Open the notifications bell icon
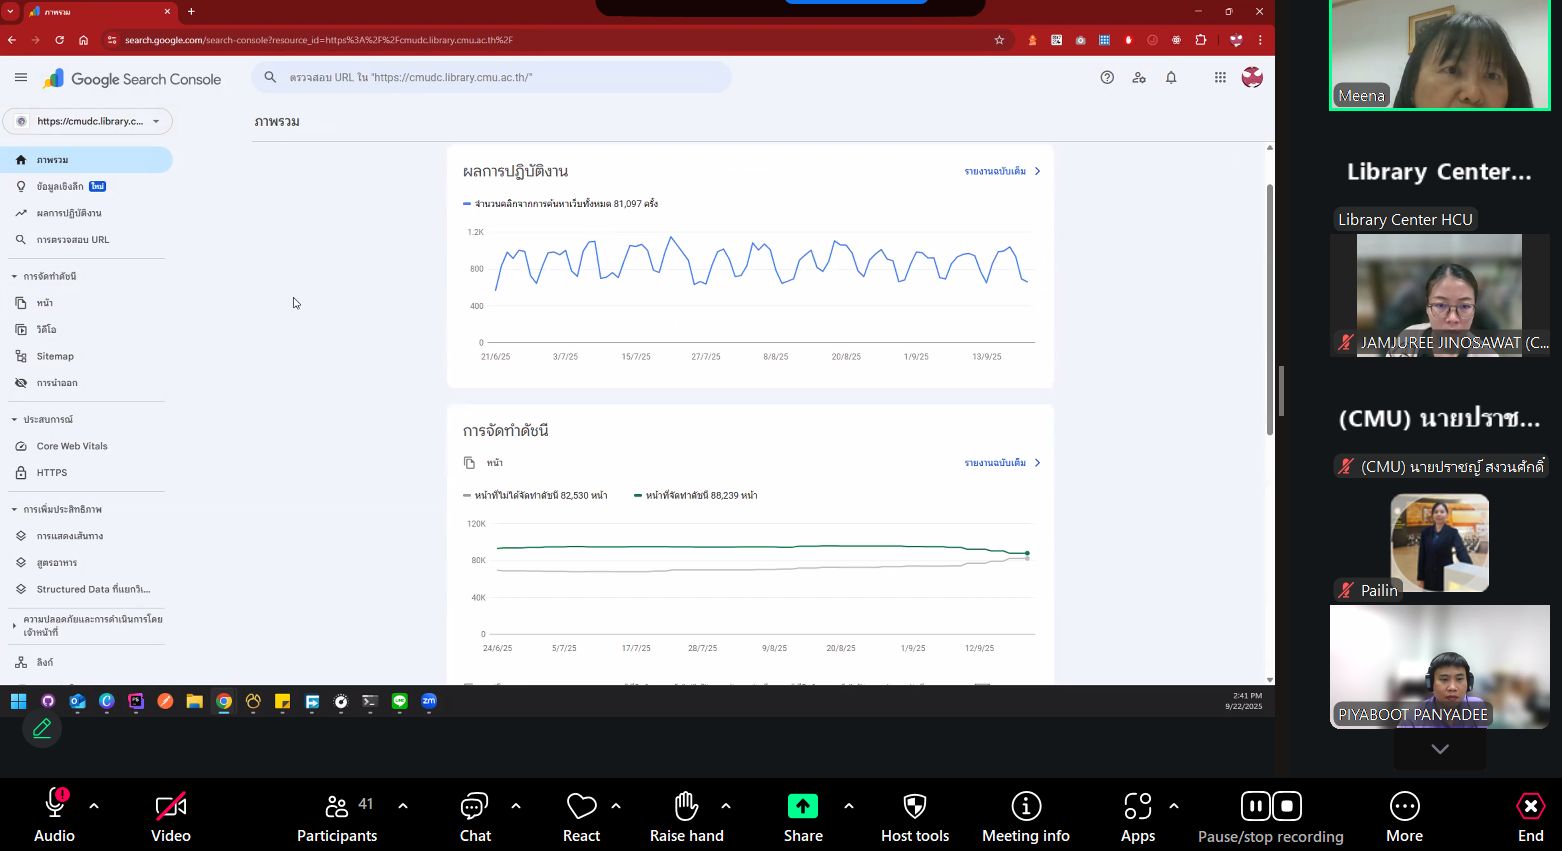The image size is (1562, 851). [x=1171, y=78]
